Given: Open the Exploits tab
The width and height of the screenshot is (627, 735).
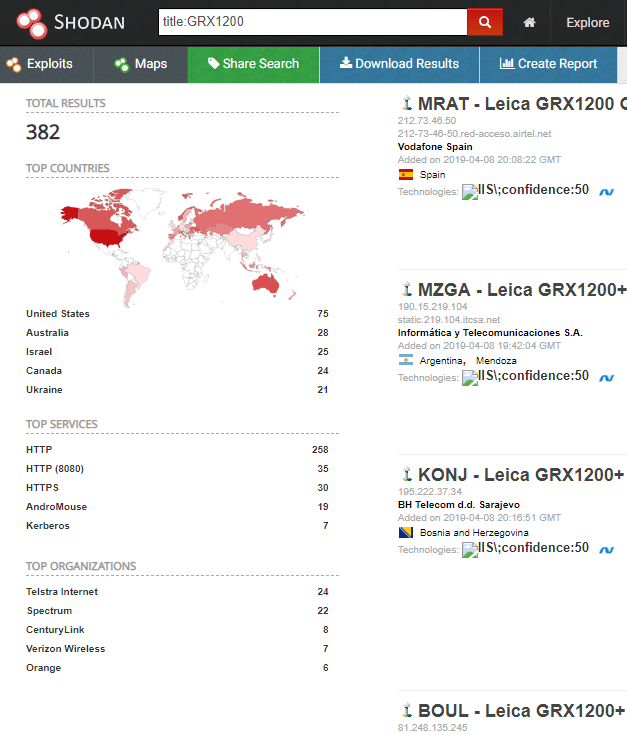Looking at the screenshot, I should [46, 64].
